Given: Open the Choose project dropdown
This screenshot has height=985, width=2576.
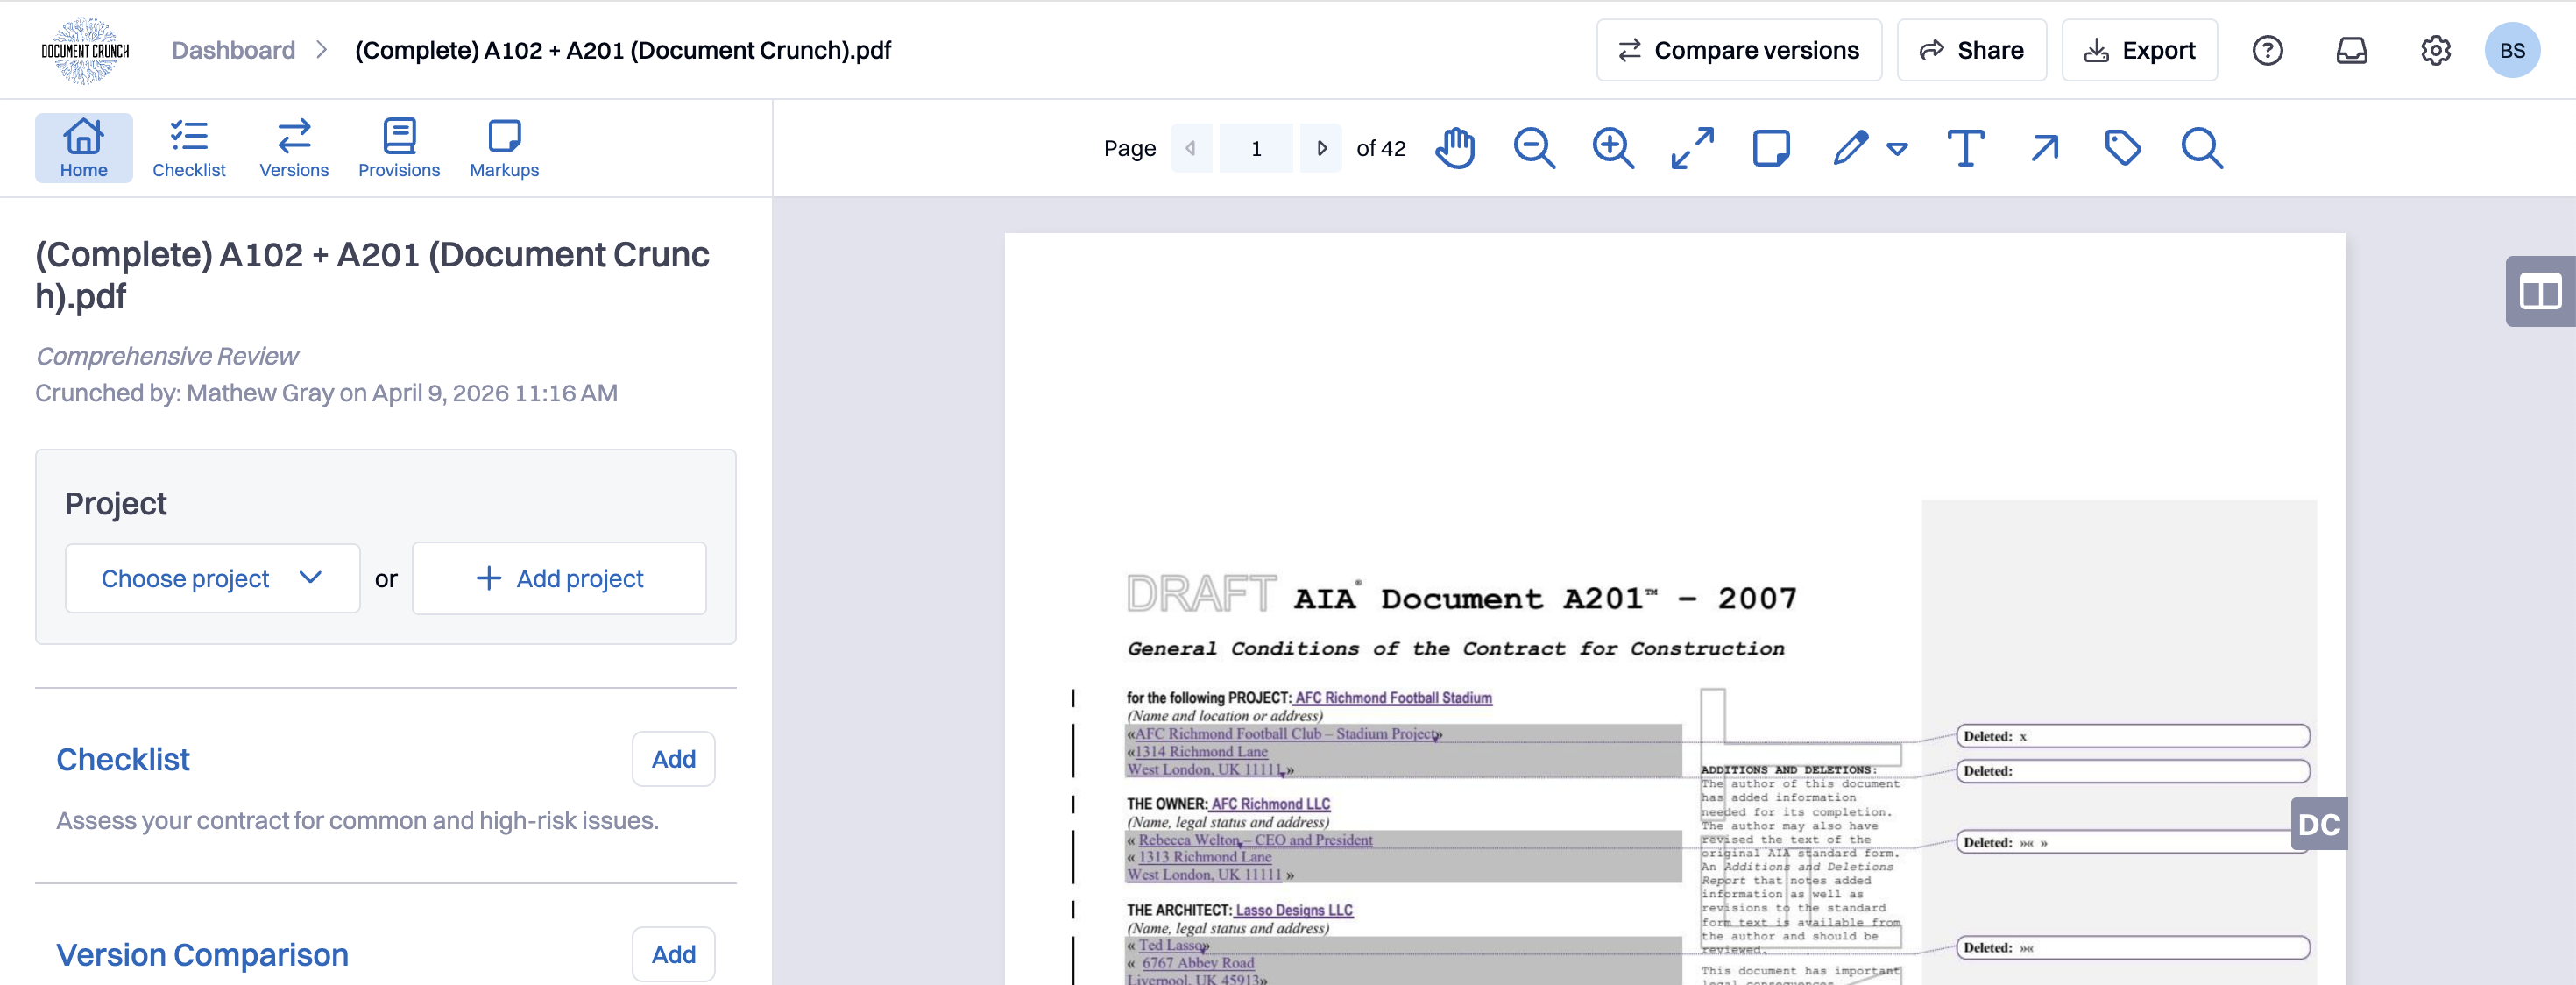Looking at the screenshot, I should point(212,578).
